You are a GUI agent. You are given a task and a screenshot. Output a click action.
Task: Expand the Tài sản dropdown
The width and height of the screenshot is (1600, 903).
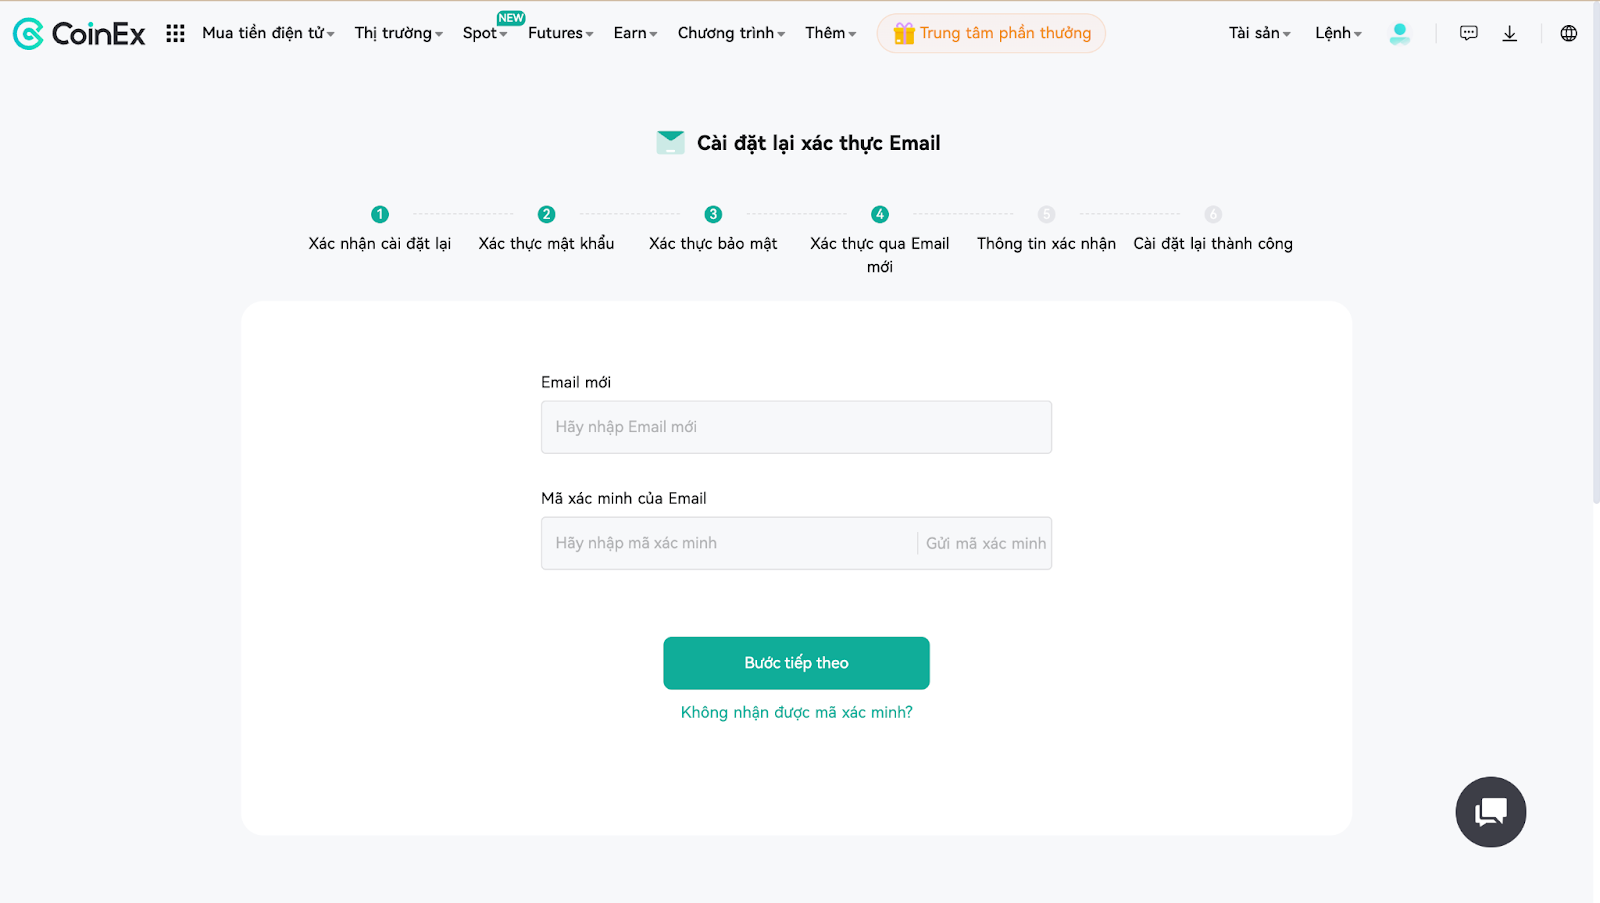click(x=1259, y=33)
